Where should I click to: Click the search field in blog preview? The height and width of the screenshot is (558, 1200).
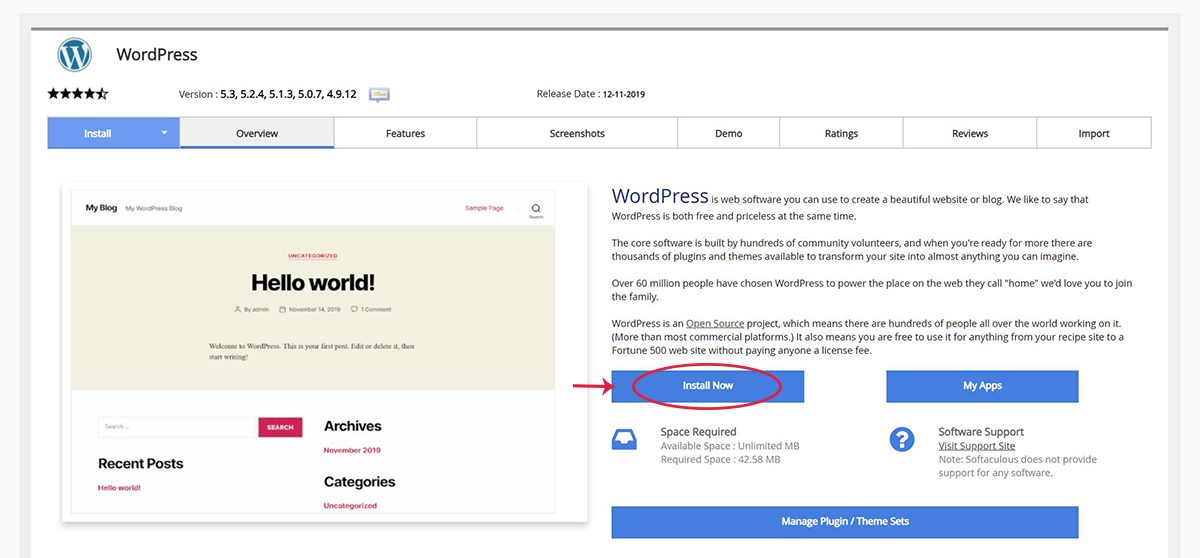(x=178, y=427)
